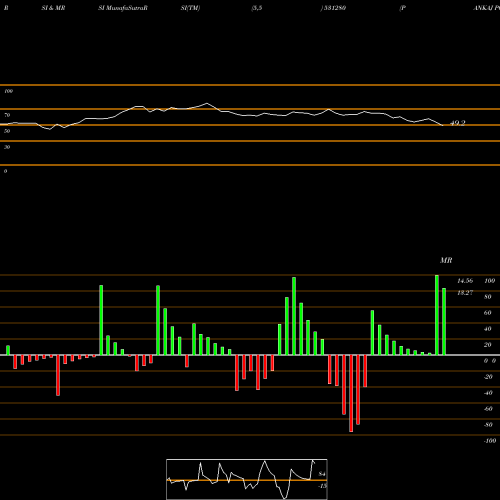Screen dimensions: 500x500
Task: Click the RSI axis label 70
Action: [7, 115]
